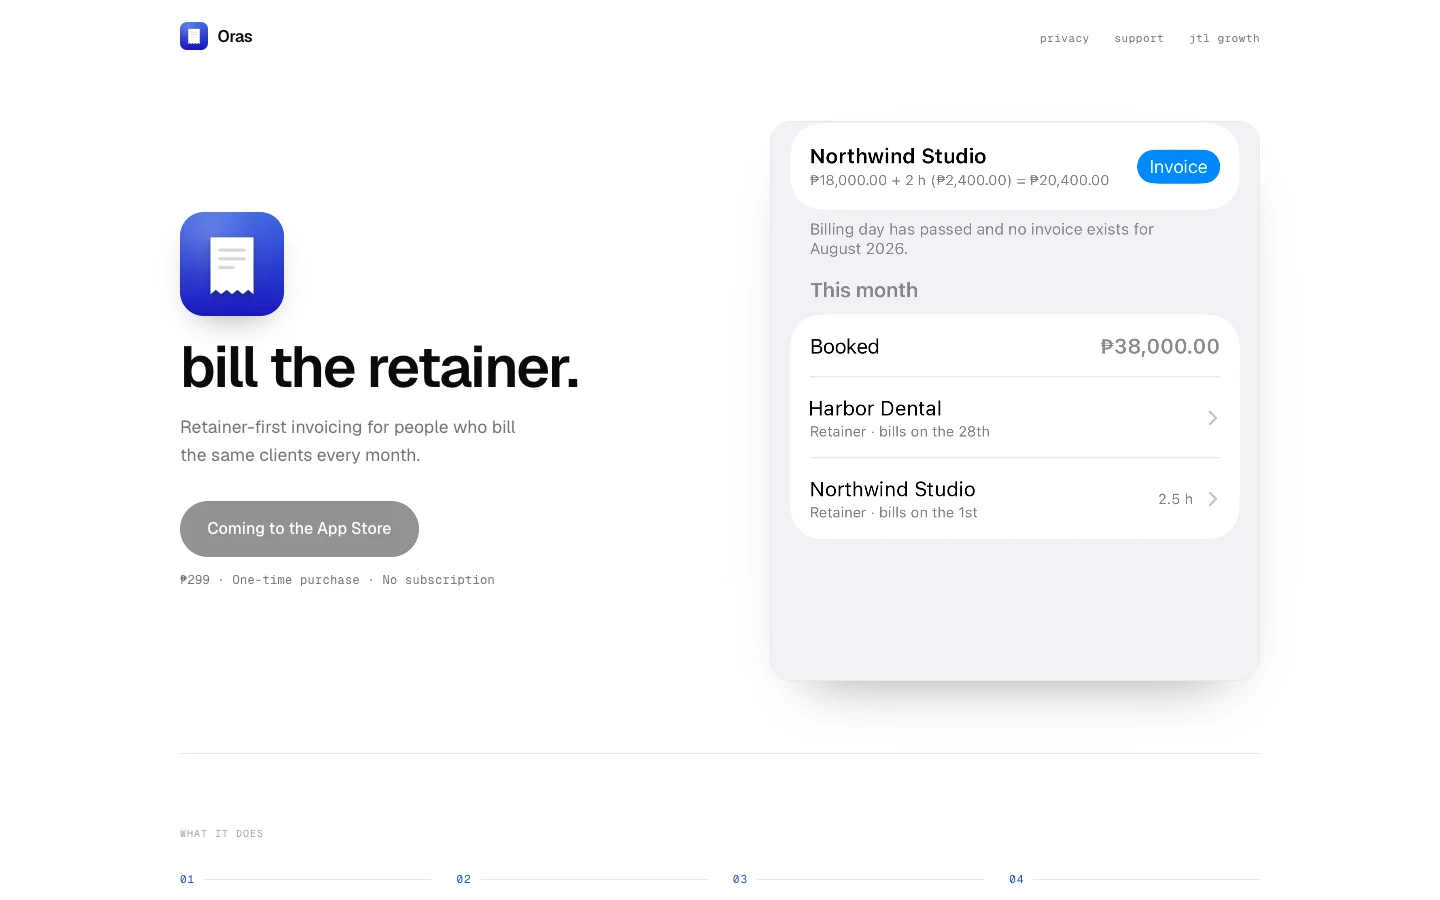Open the Harbor Dental row chevron

point(1212,418)
